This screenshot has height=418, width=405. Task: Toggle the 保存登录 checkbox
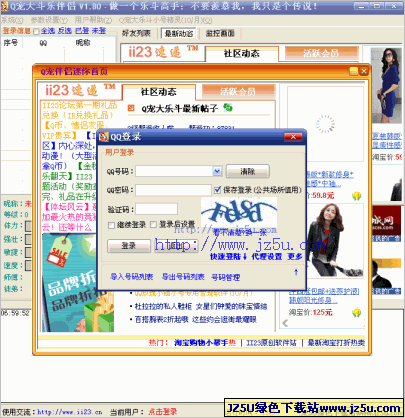coord(217,190)
